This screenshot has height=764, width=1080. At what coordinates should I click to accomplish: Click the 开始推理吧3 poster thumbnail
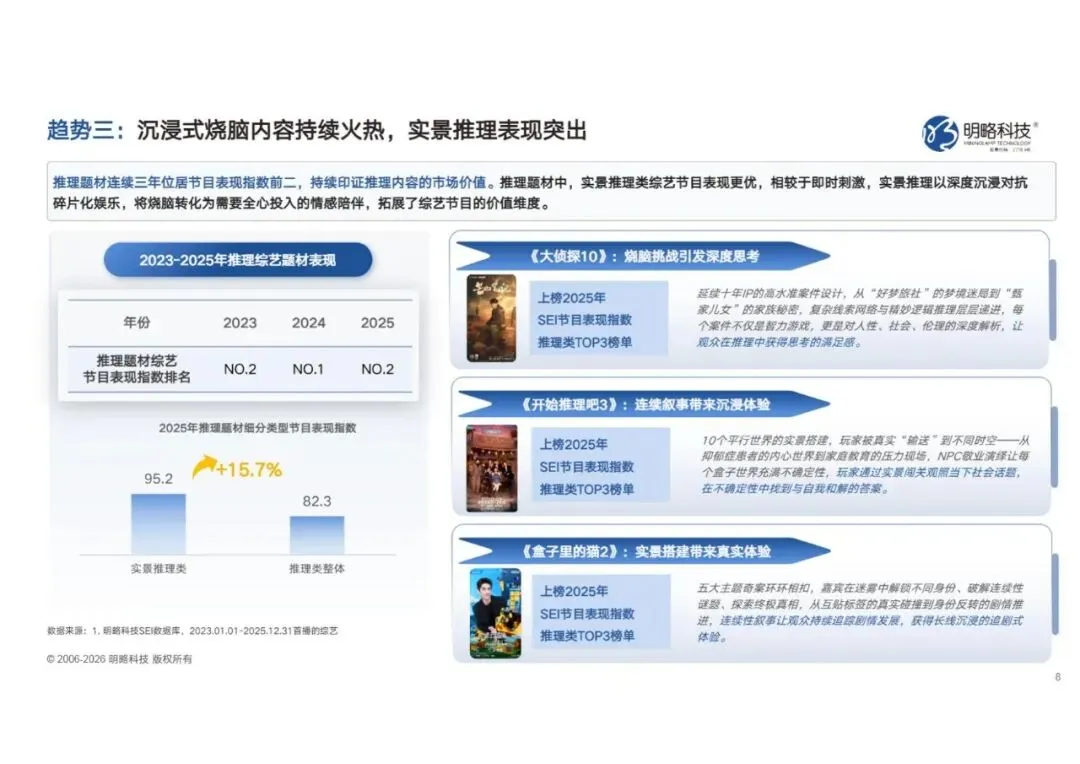pyautogui.click(x=492, y=468)
